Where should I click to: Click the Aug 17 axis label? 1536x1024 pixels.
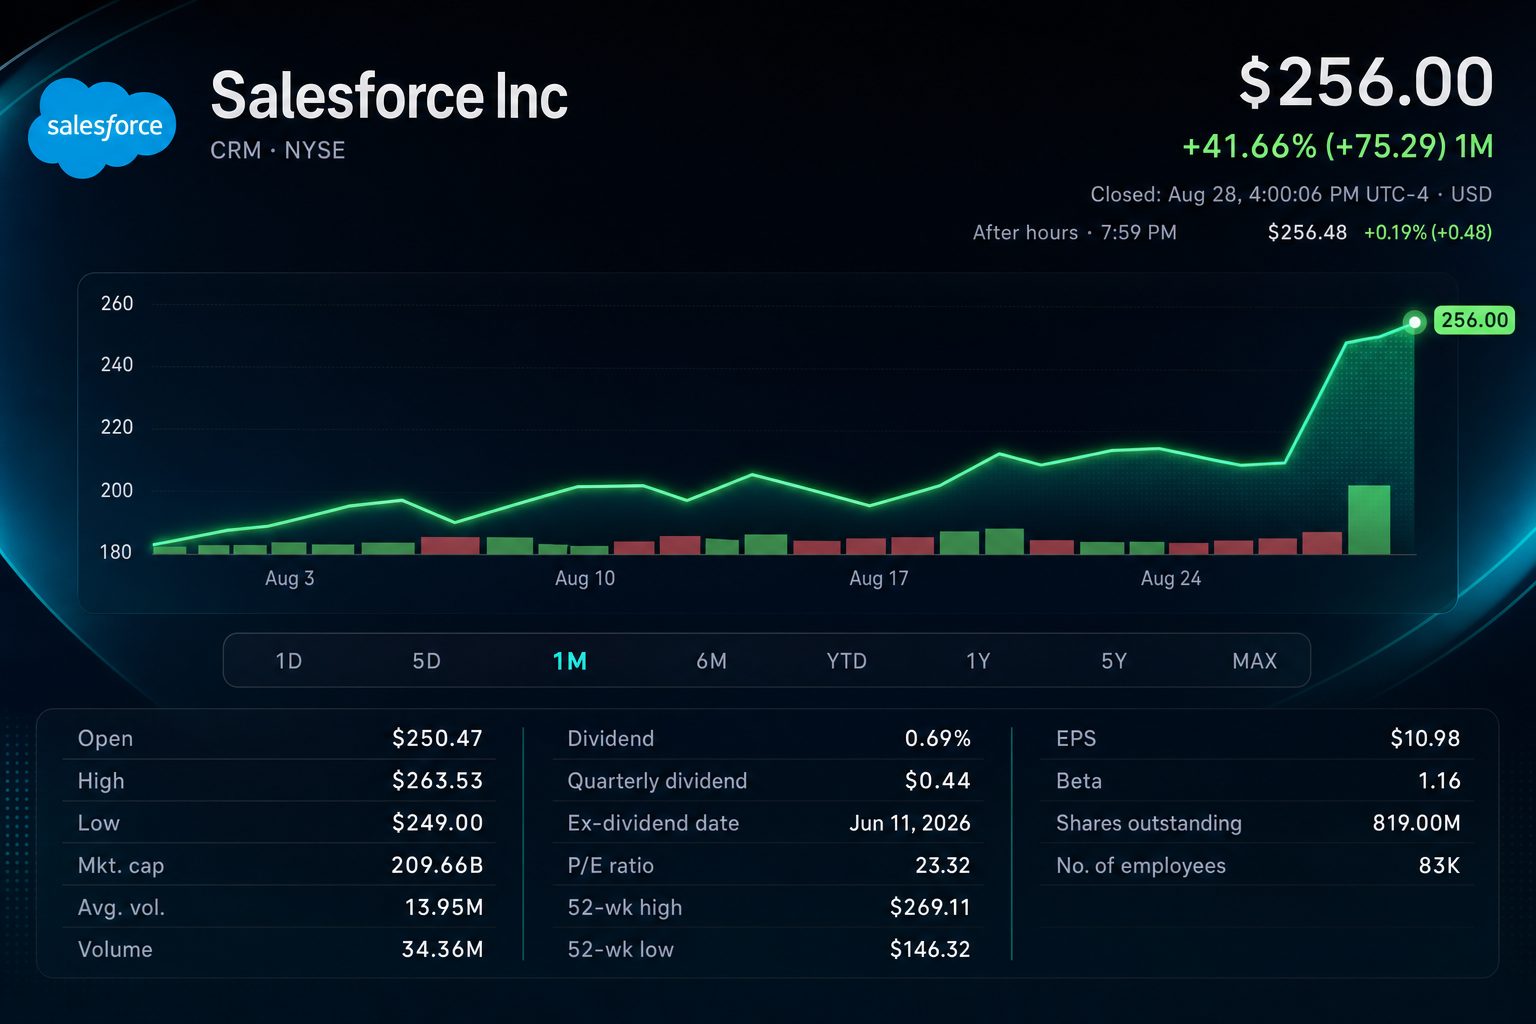point(879,578)
